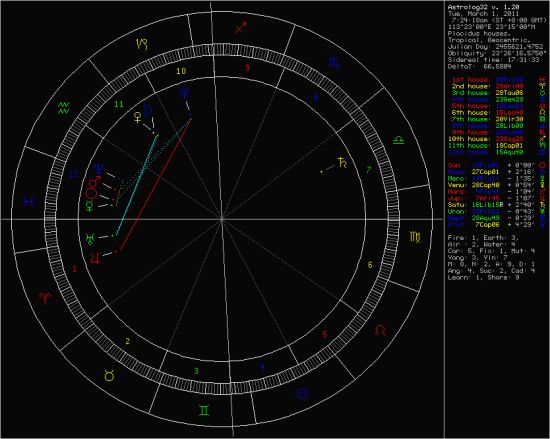Click the Taurus glyph beside the 3rd house row
The height and width of the screenshot is (439, 550).
coord(543,93)
